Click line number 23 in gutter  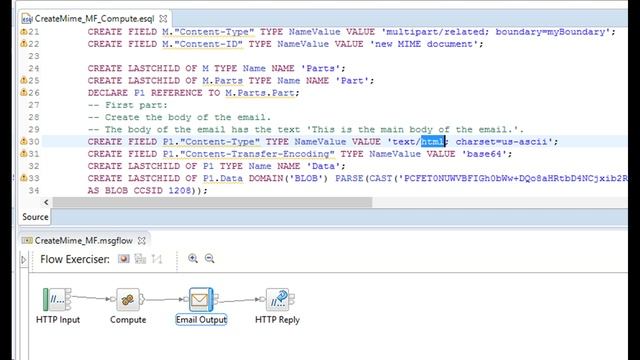point(34,56)
